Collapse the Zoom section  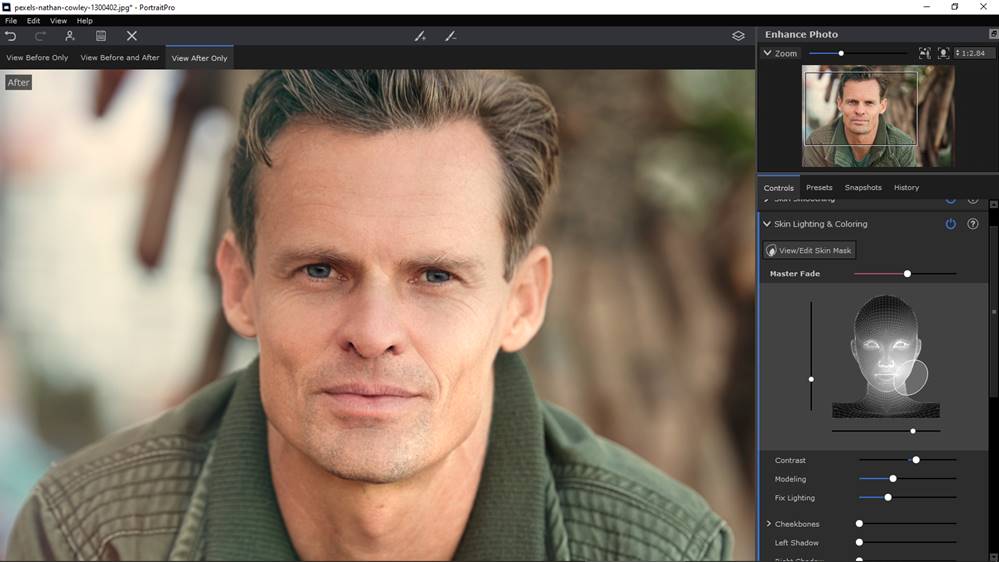click(767, 54)
